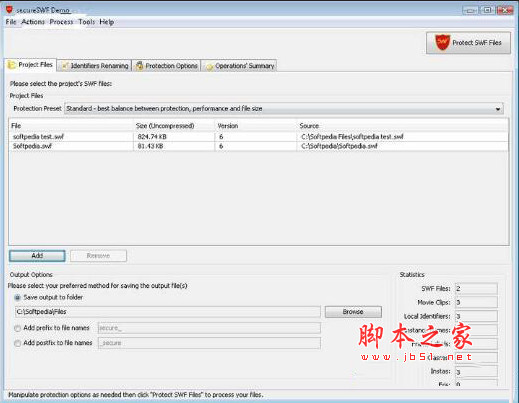Expand the Protection Preset dropdown
This screenshot has height=403, width=519.
[x=498, y=109]
